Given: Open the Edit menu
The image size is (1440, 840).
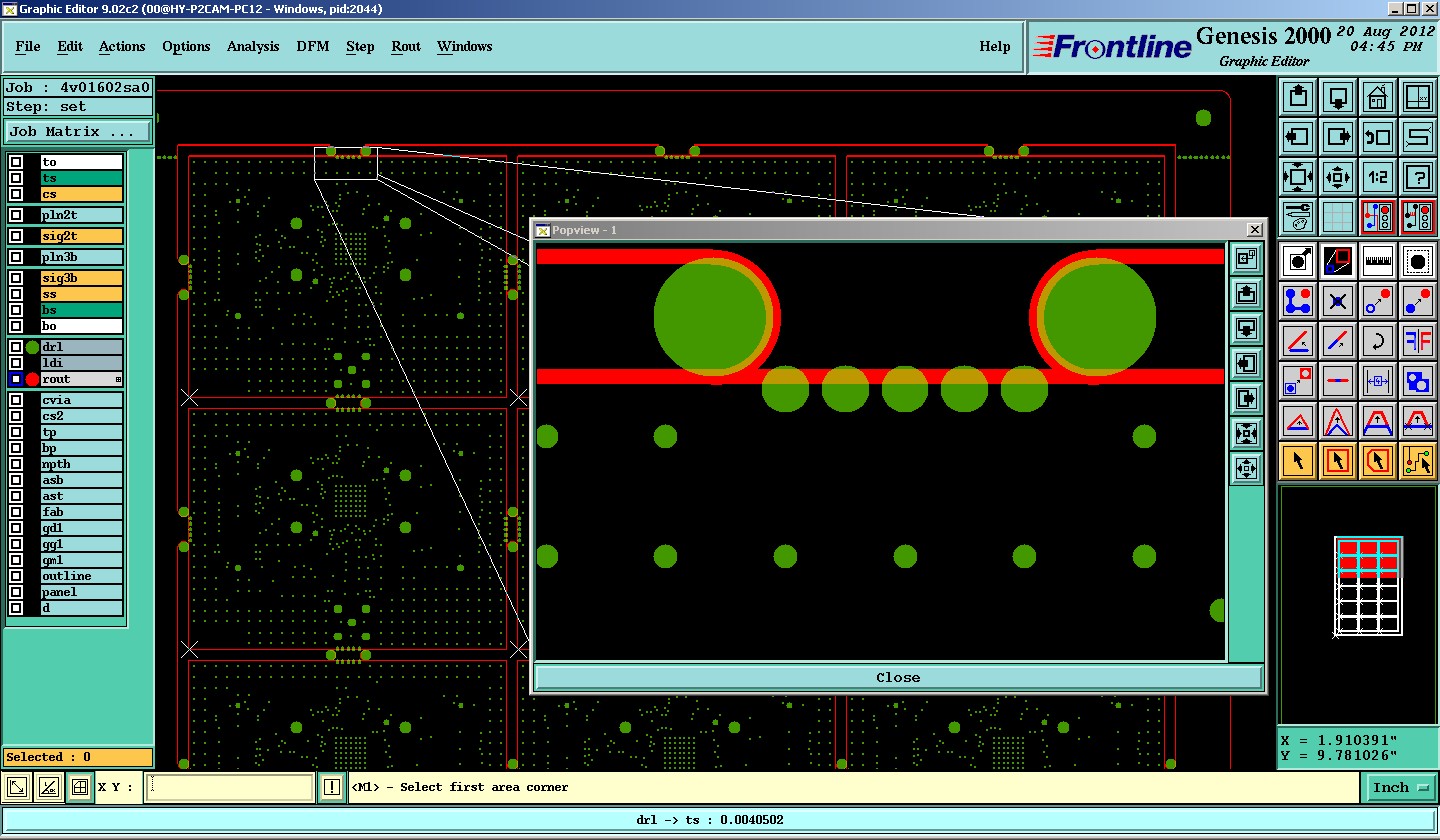Looking at the screenshot, I should pyautogui.click(x=70, y=46).
